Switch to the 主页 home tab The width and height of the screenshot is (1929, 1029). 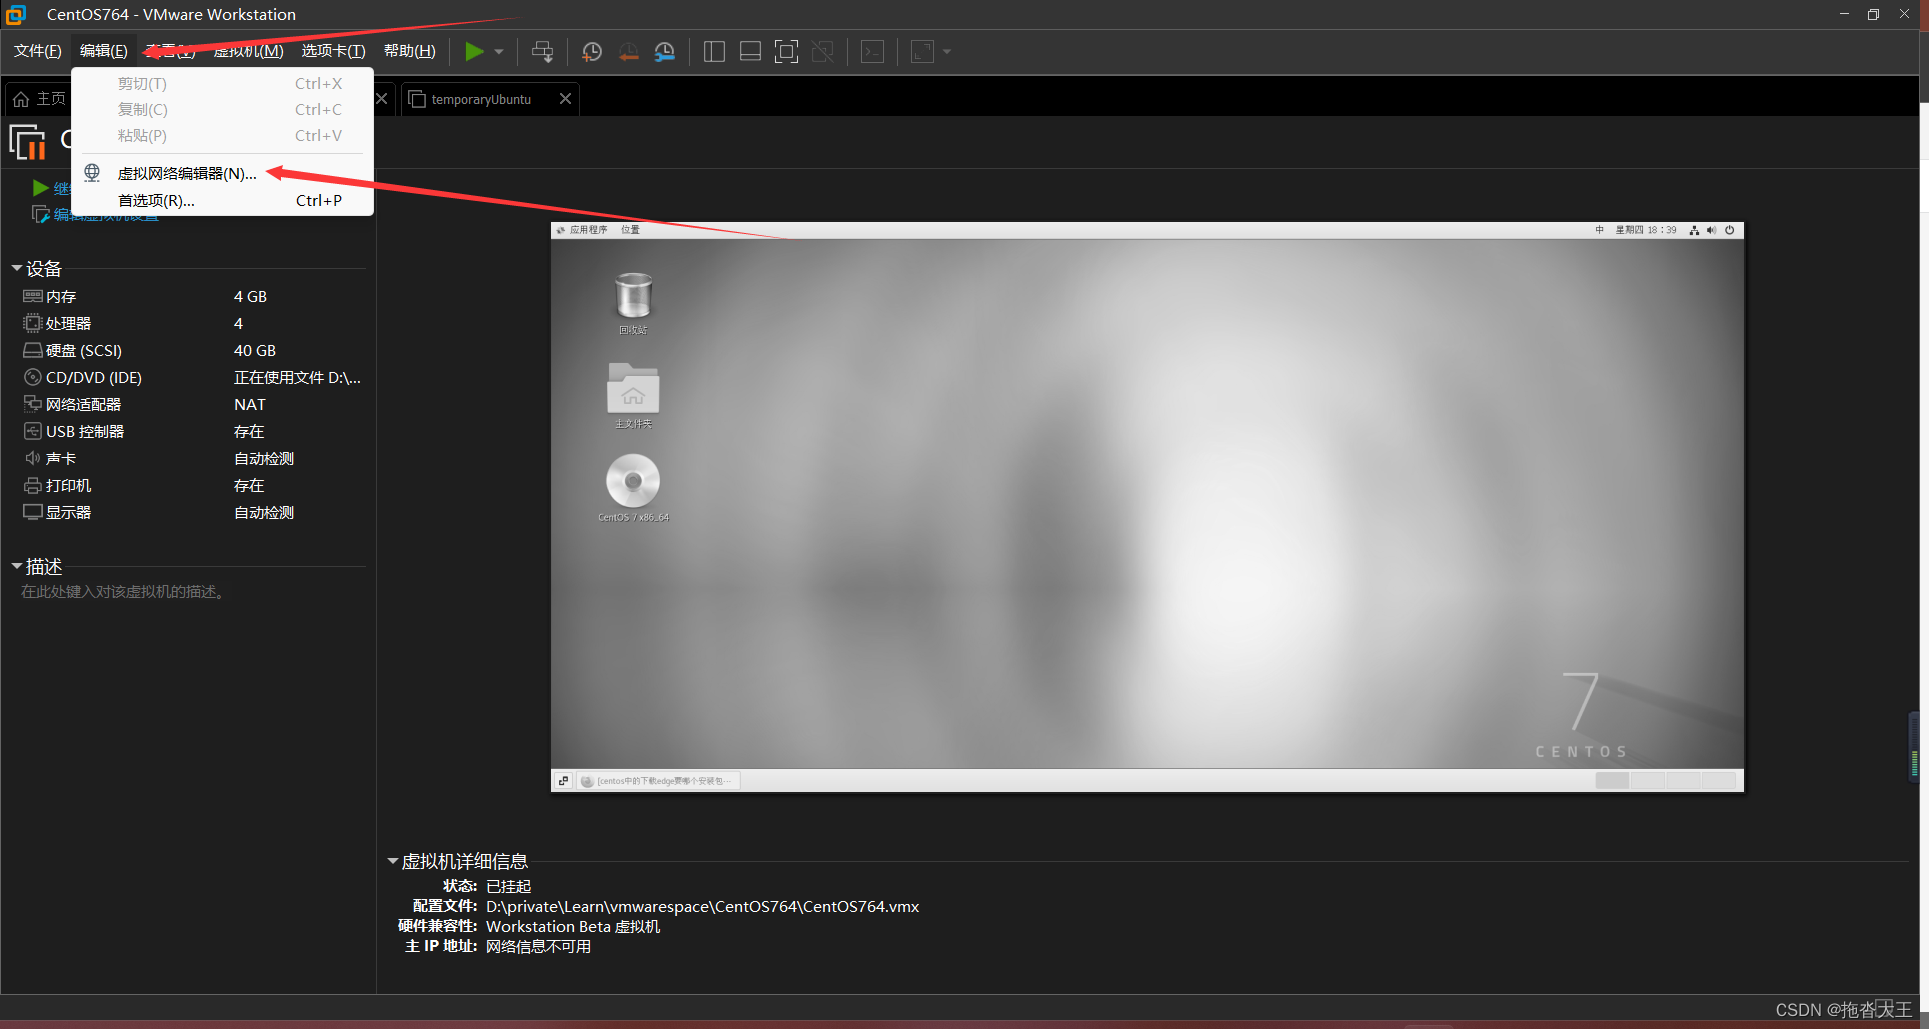(40, 99)
